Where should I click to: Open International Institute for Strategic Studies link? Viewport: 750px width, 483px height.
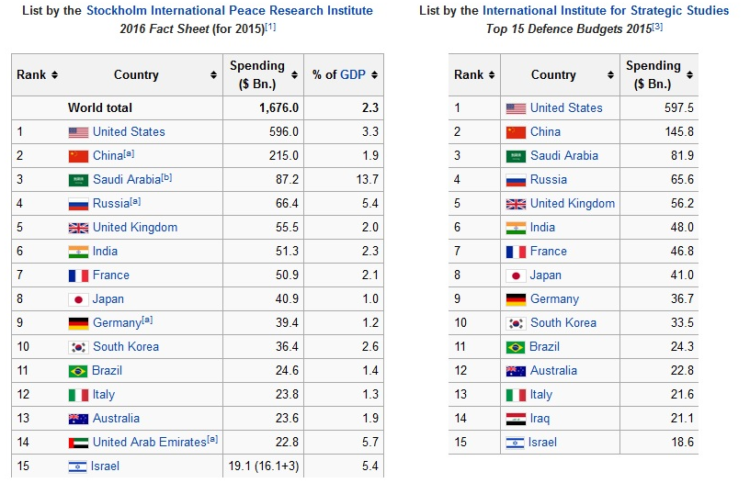(x=606, y=11)
